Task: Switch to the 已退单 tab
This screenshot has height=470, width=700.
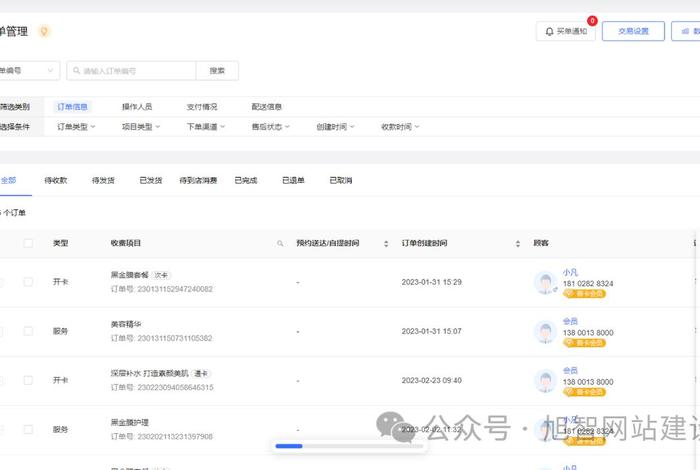Action: (x=293, y=180)
